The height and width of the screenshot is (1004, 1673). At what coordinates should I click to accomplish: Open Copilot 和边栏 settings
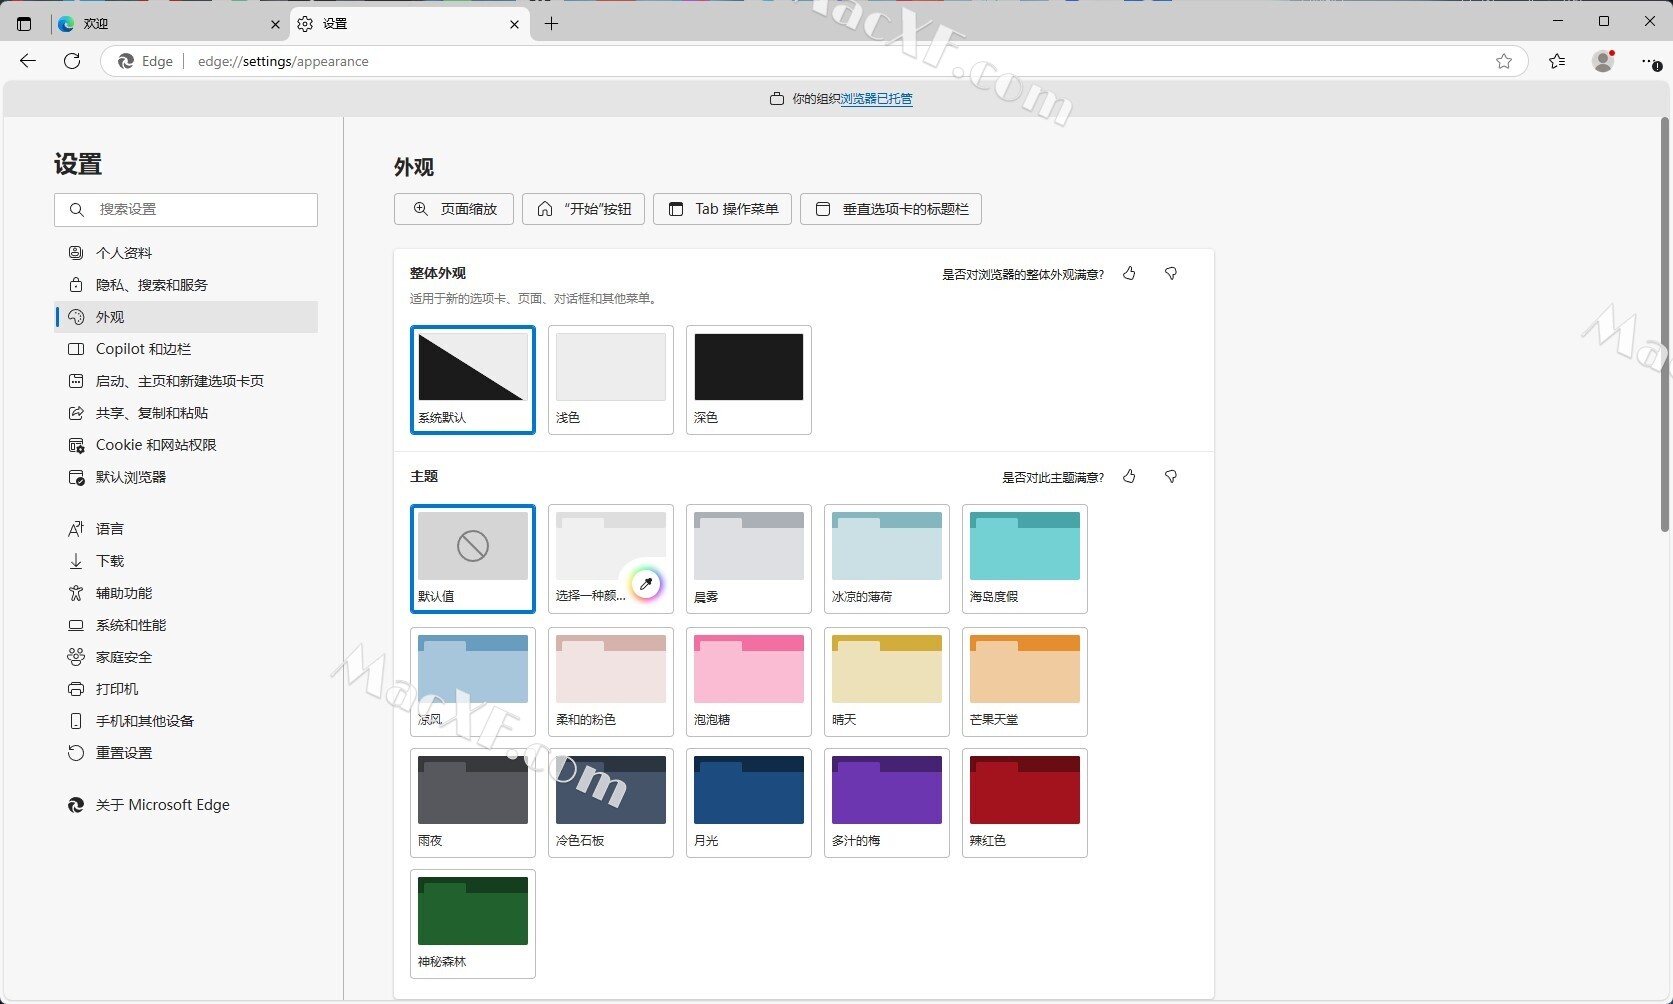pyautogui.click(x=186, y=349)
